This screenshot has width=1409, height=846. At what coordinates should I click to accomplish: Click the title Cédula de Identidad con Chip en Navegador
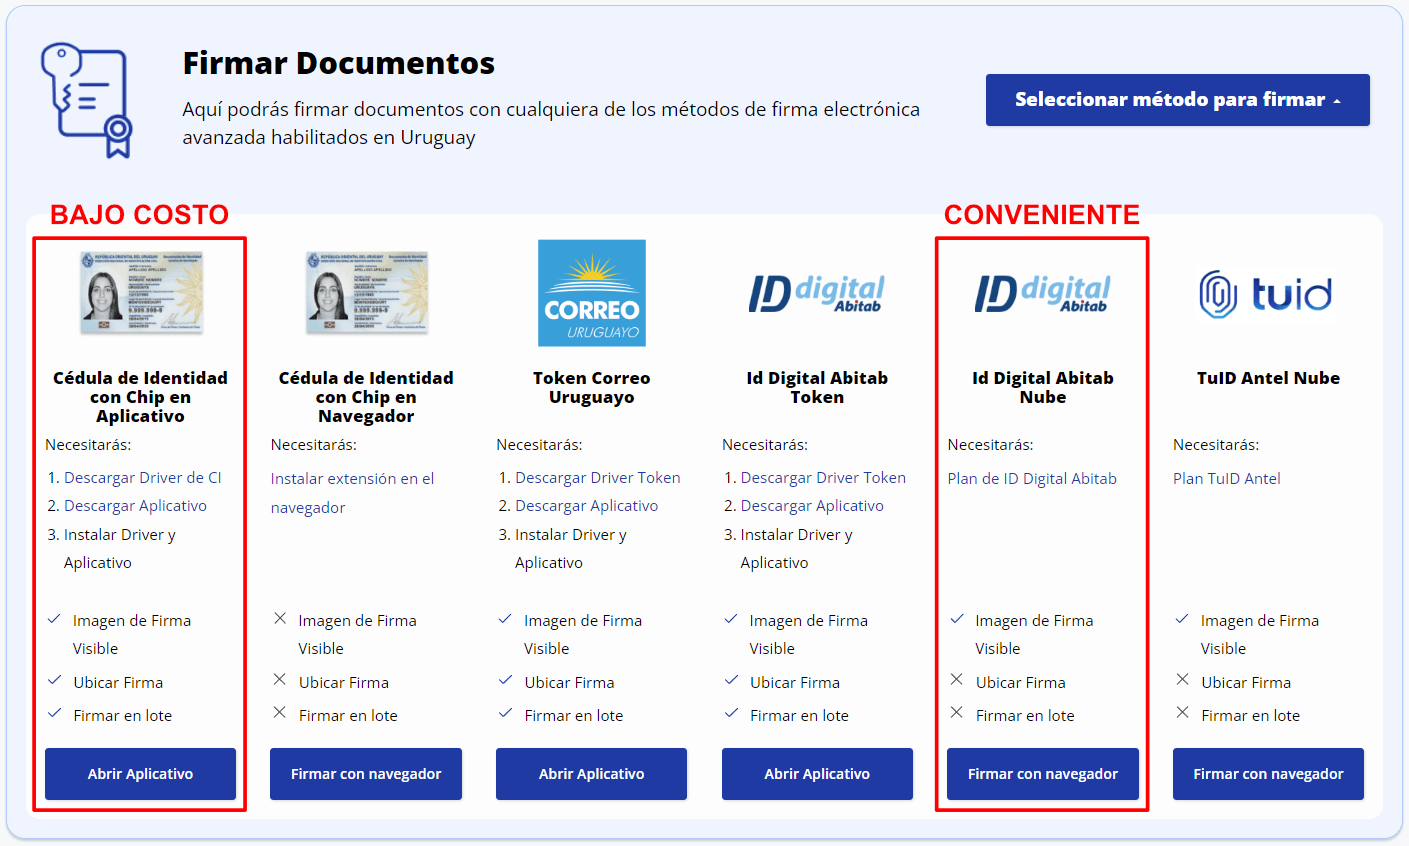[366, 397]
